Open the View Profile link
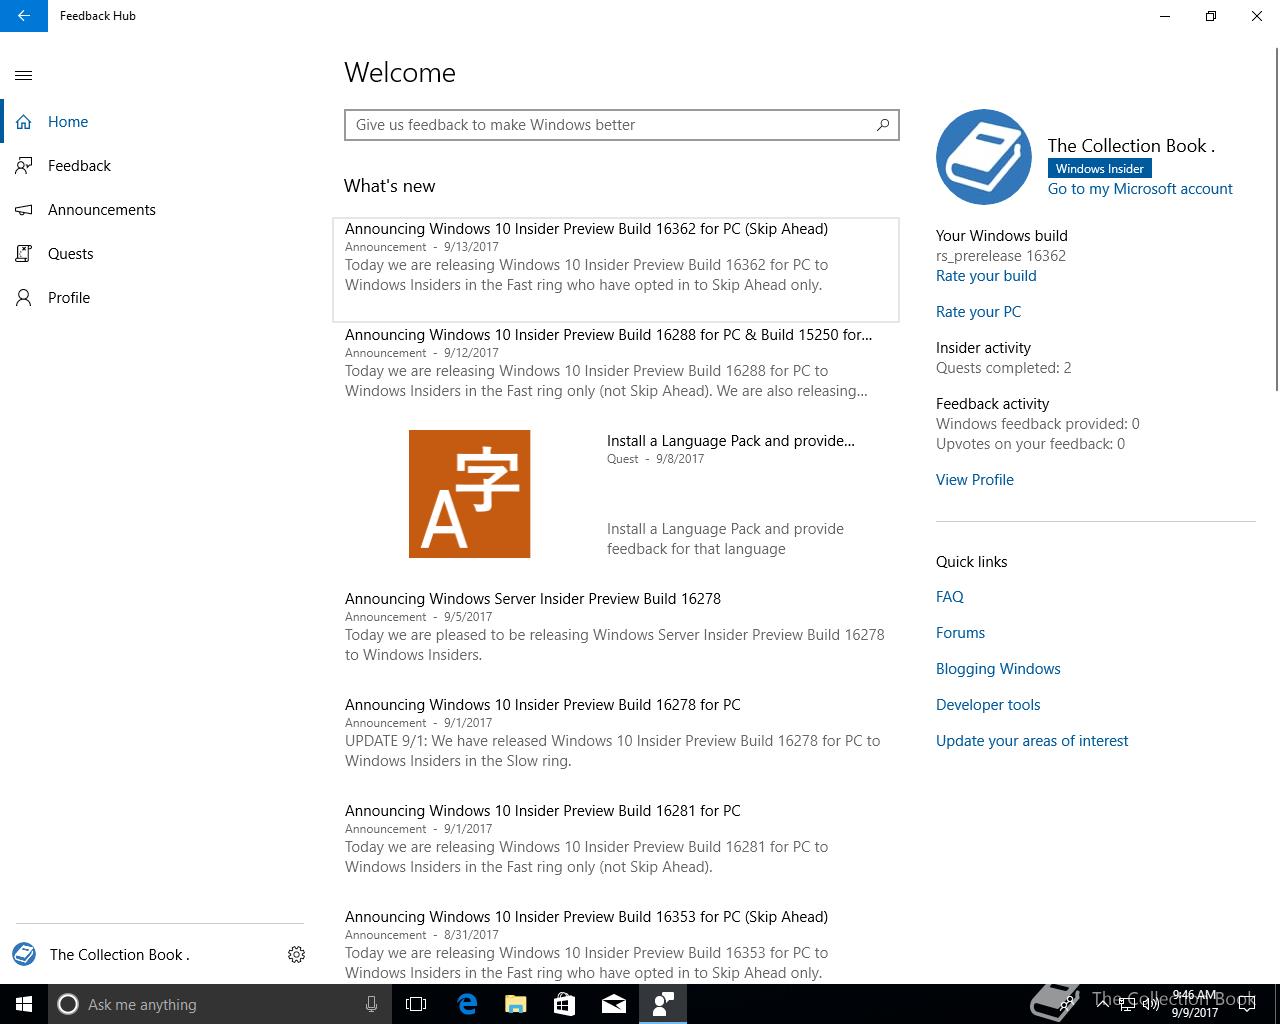The height and width of the screenshot is (1024, 1280). [975, 480]
